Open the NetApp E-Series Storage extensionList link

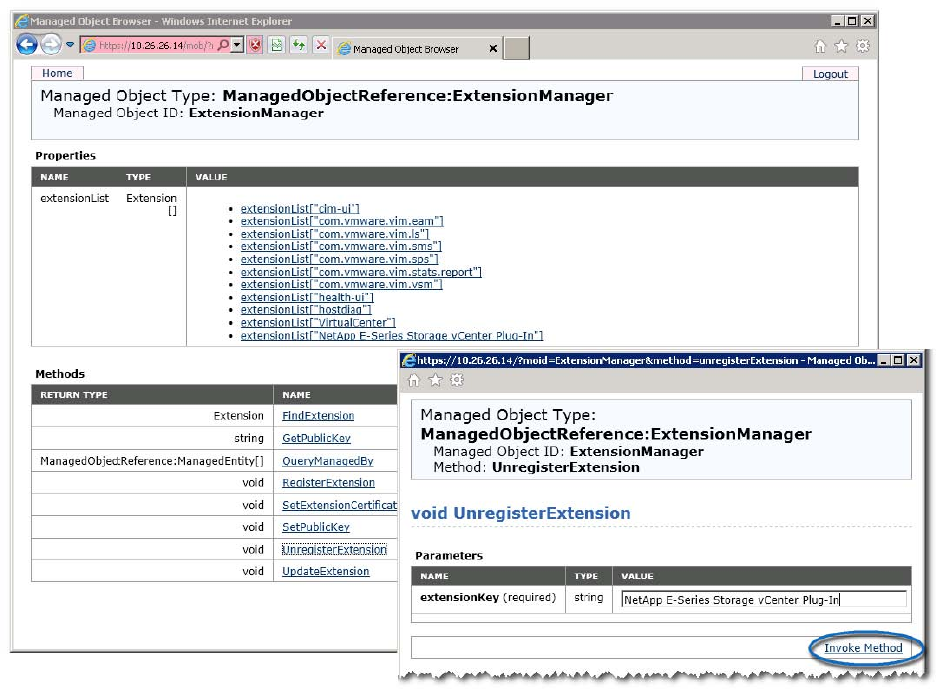pos(391,336)
